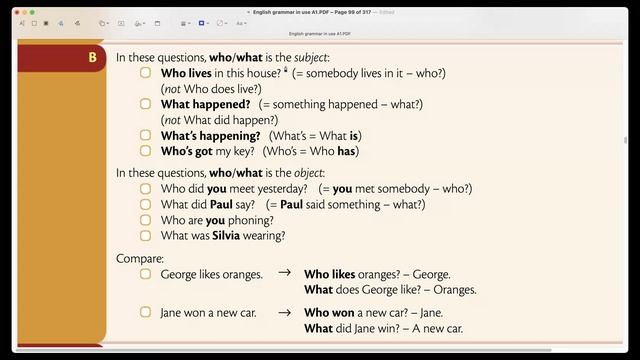The height and width of the screenshot is (360, 640).
Task: Tick checkbox beside 'Who did you meet yesterday?'
Action: pyautogui.click(x=145, y=189)
